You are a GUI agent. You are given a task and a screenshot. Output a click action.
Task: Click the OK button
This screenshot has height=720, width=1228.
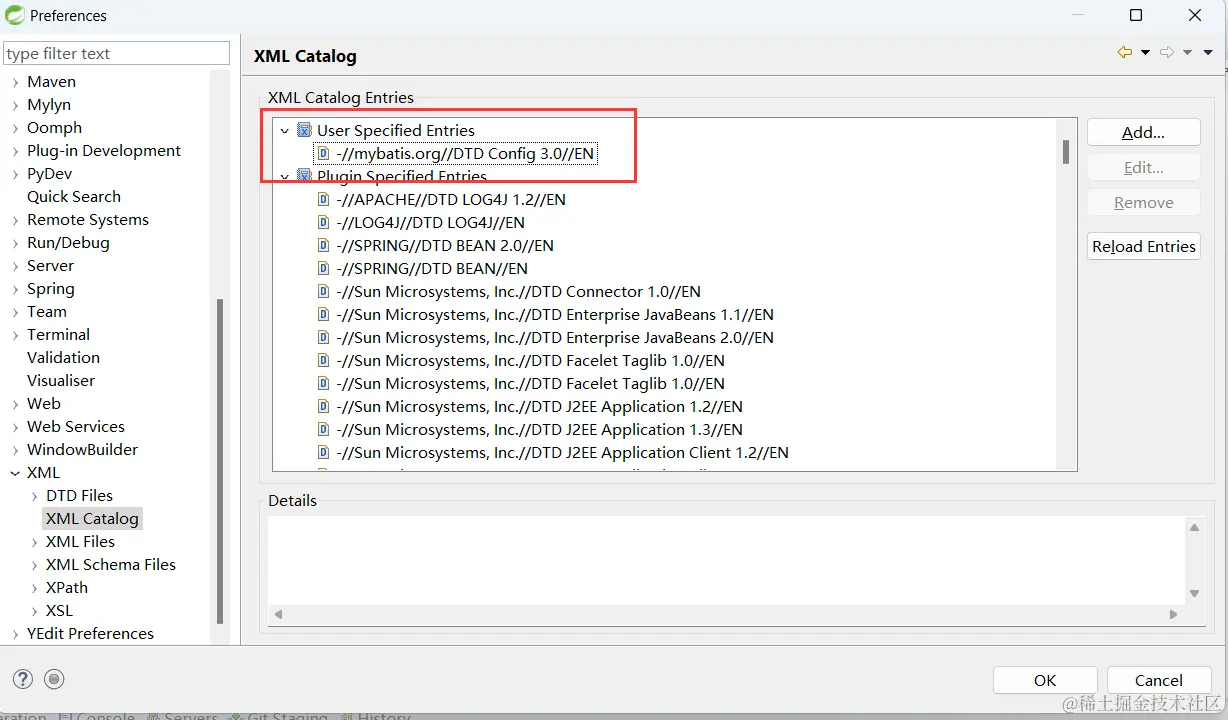point(1045,680)
